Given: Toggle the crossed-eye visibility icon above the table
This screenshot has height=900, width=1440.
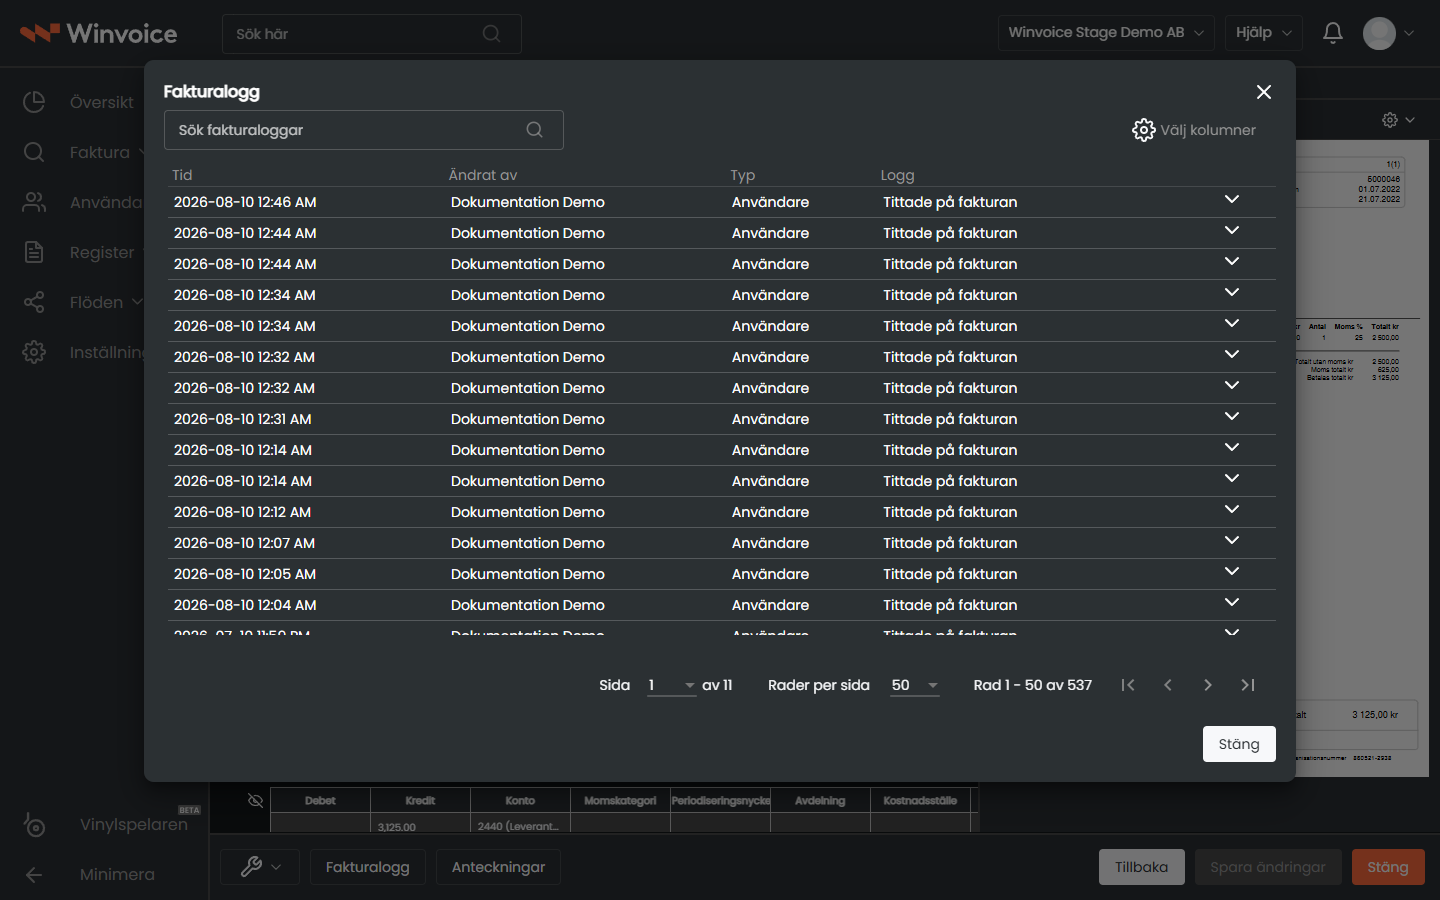Looking at the screenshot, I should [x=255, y=800].
